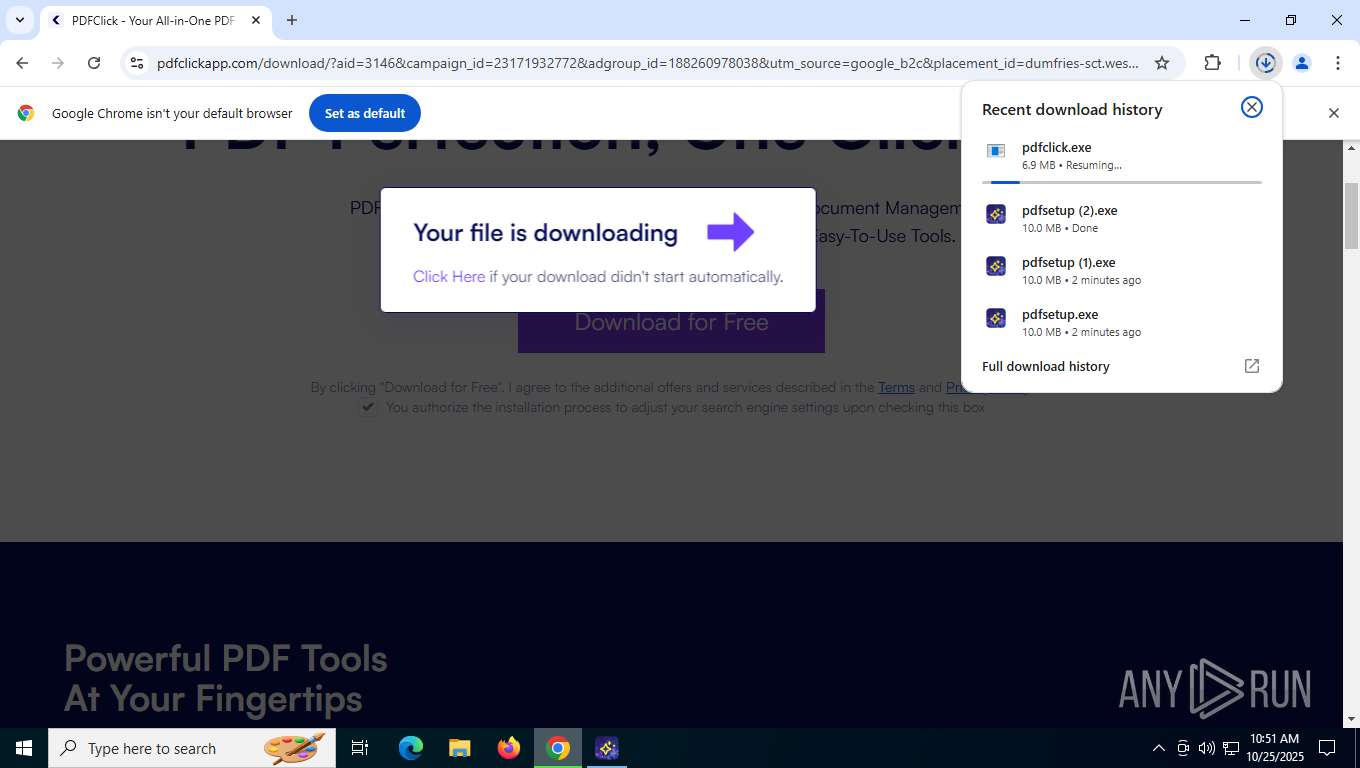Viewport: 1360px width, 768px height.
Task: Click the purple arrow in download dialog
Action: [x=731, y=232]
